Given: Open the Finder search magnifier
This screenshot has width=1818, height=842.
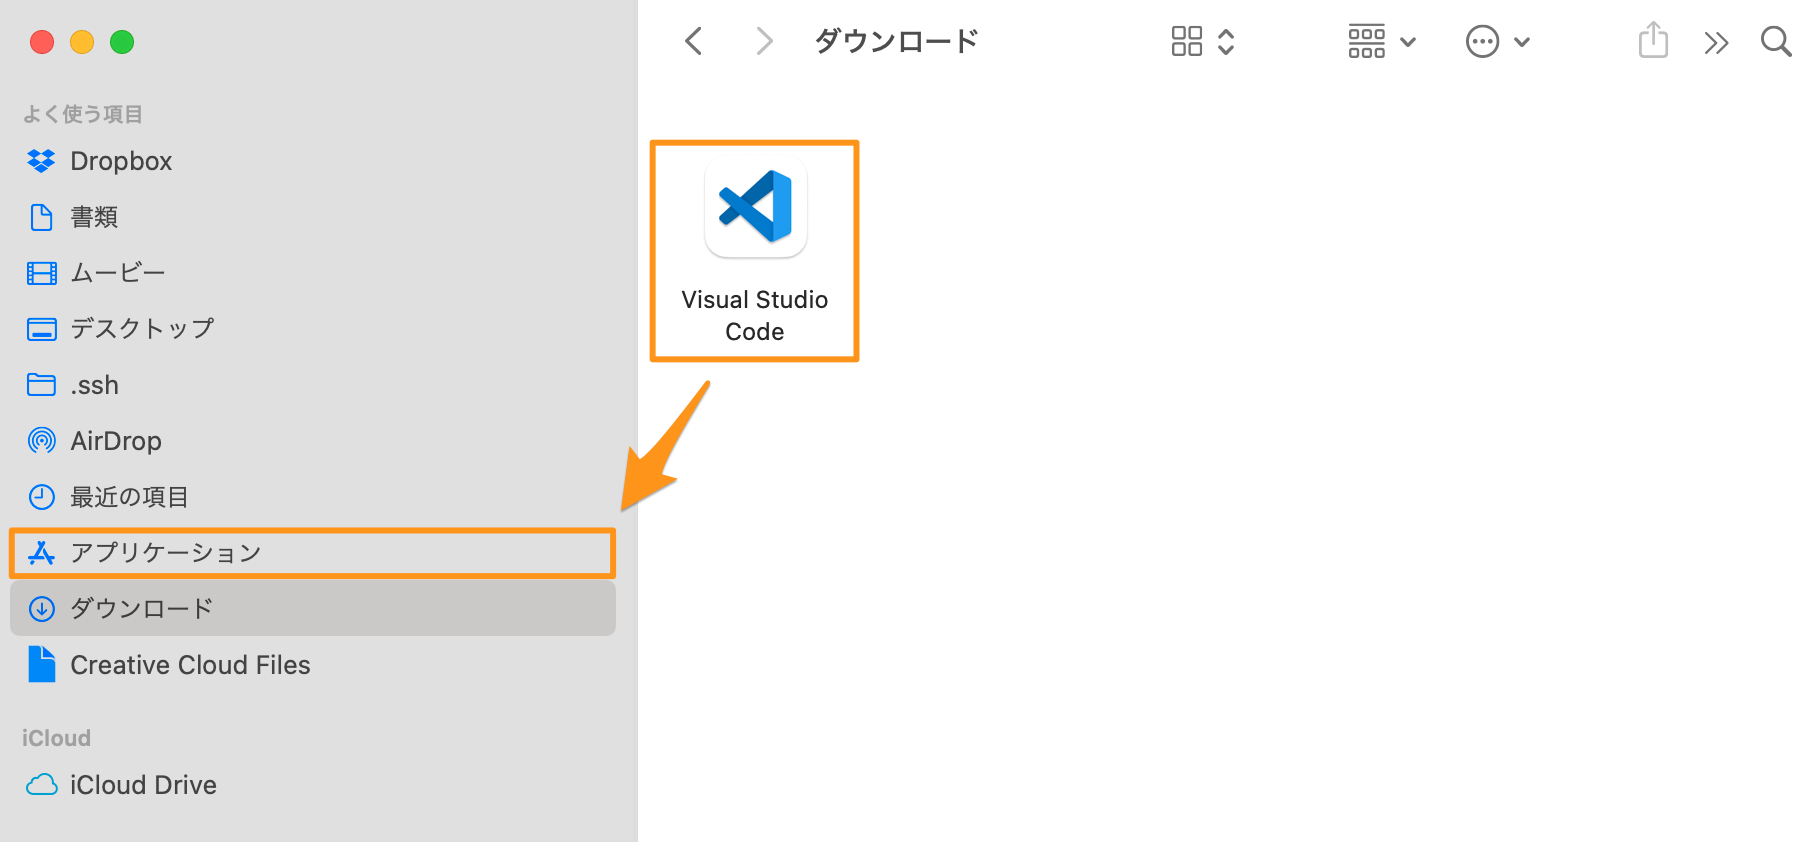Looking at the screenshot, I should pyautogui.click(x=1775, y=41).
